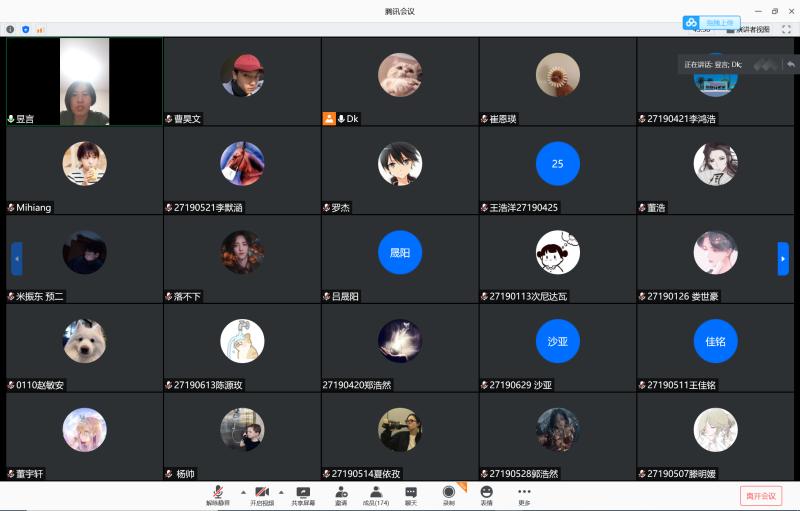
Task: Expand video options arrow beside 开启视频
Action: 281,492
